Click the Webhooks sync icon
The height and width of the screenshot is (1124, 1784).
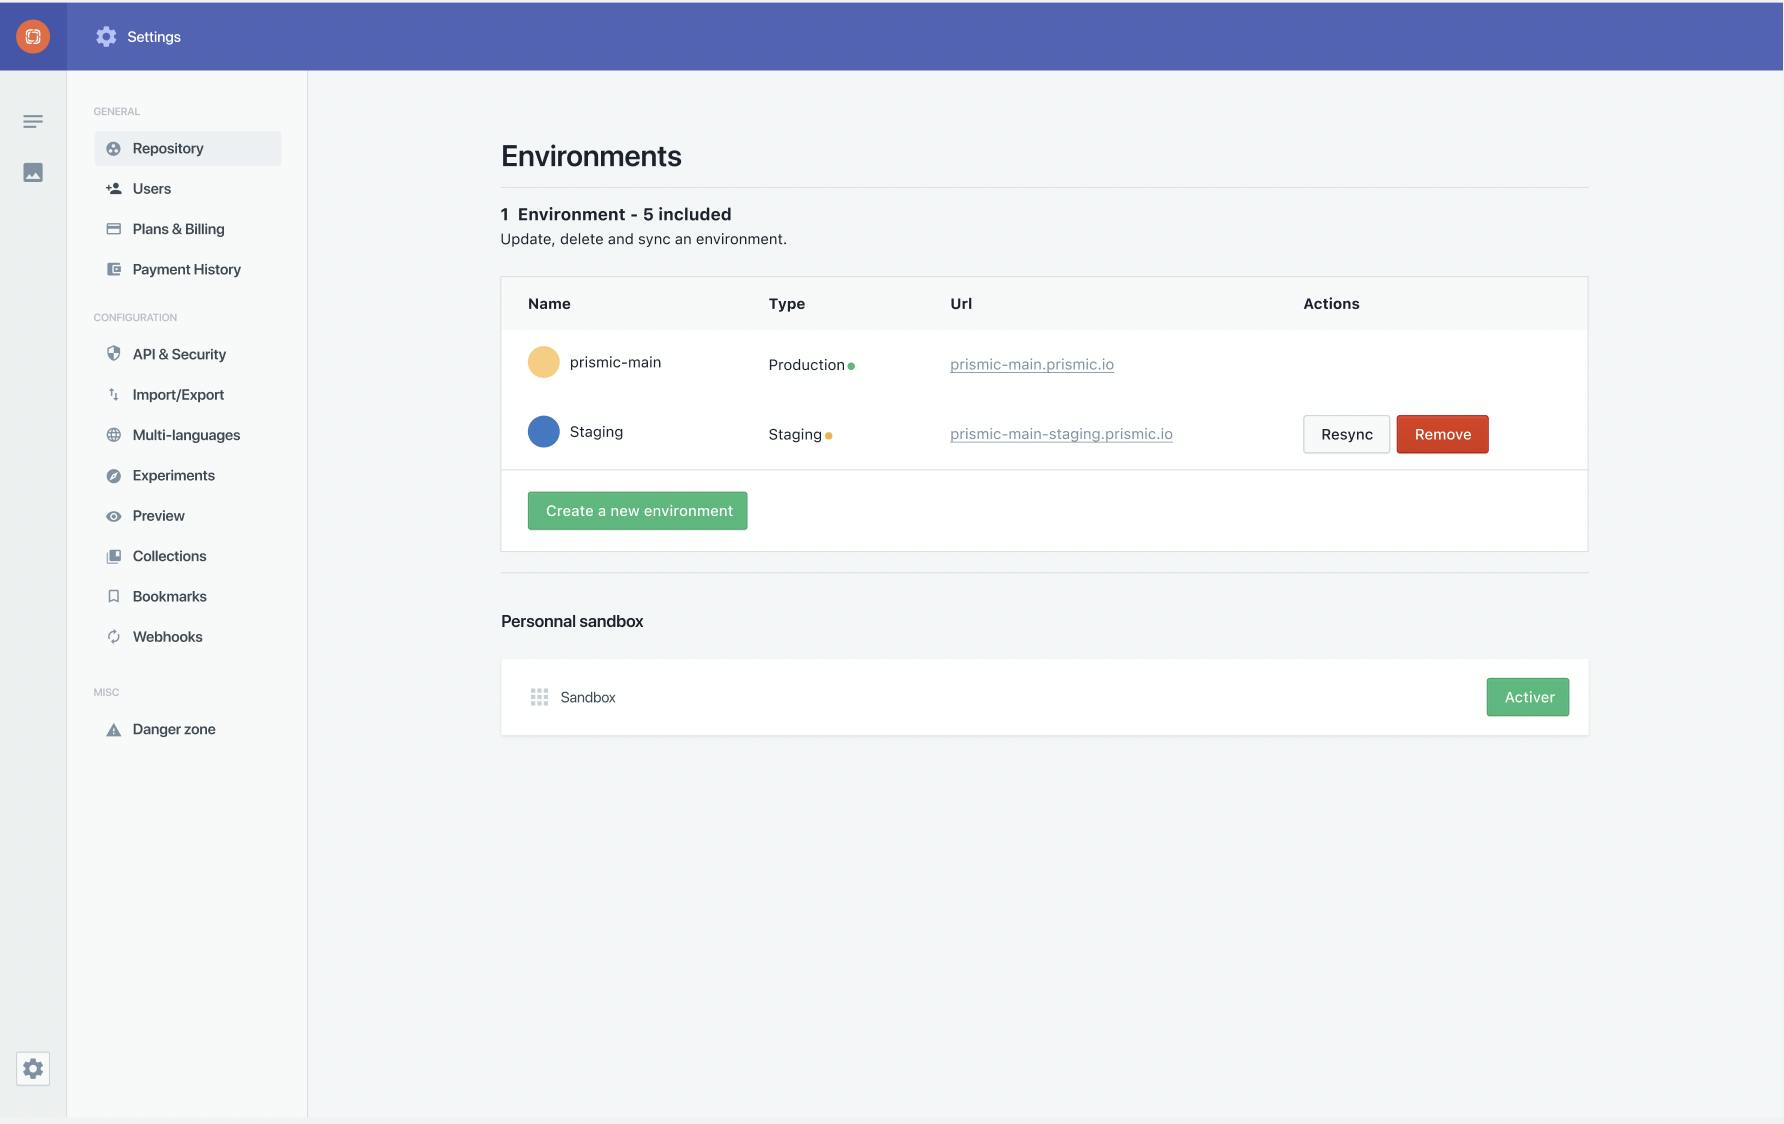(114, 637)
